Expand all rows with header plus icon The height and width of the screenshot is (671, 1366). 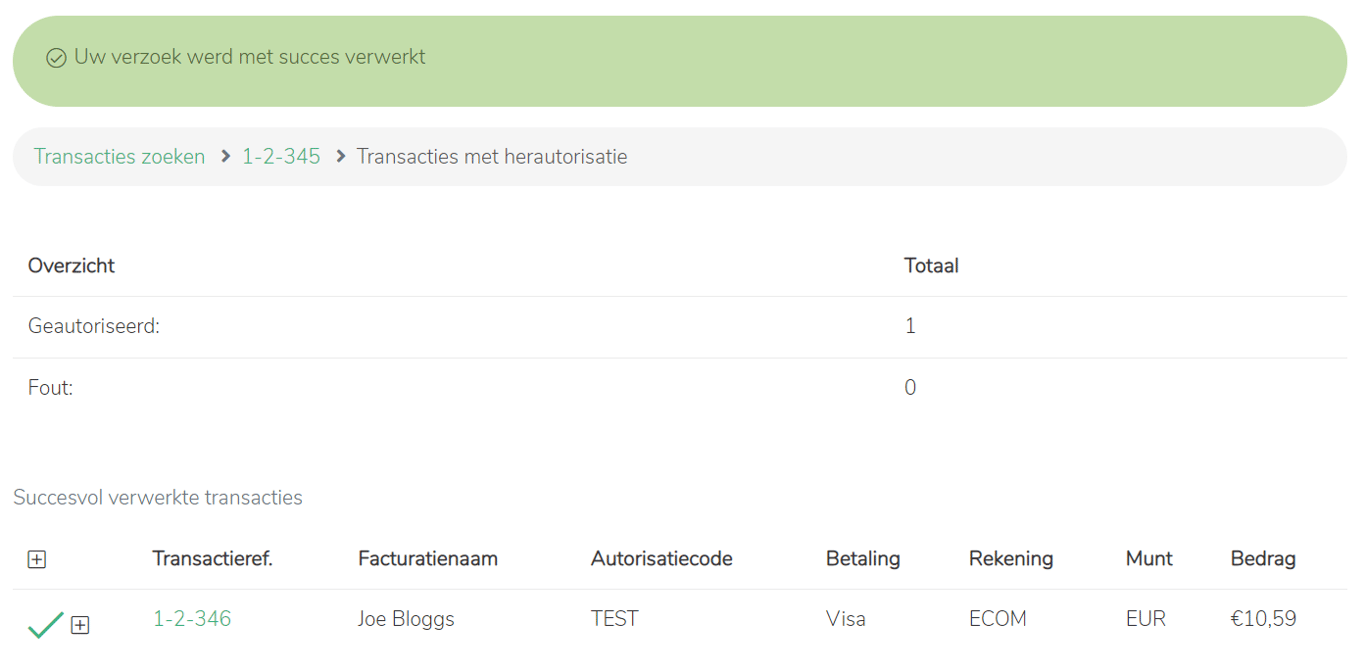point(37,560)
